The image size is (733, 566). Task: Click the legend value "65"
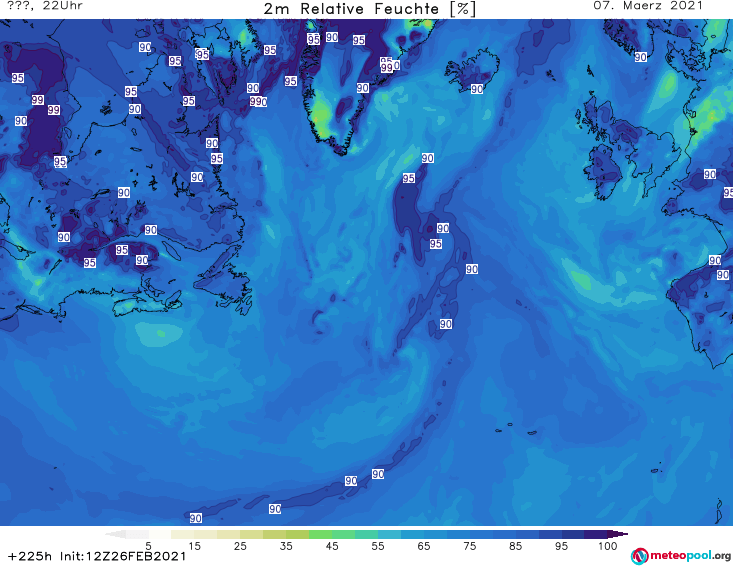pyautogui.click(x=424, y=546)
